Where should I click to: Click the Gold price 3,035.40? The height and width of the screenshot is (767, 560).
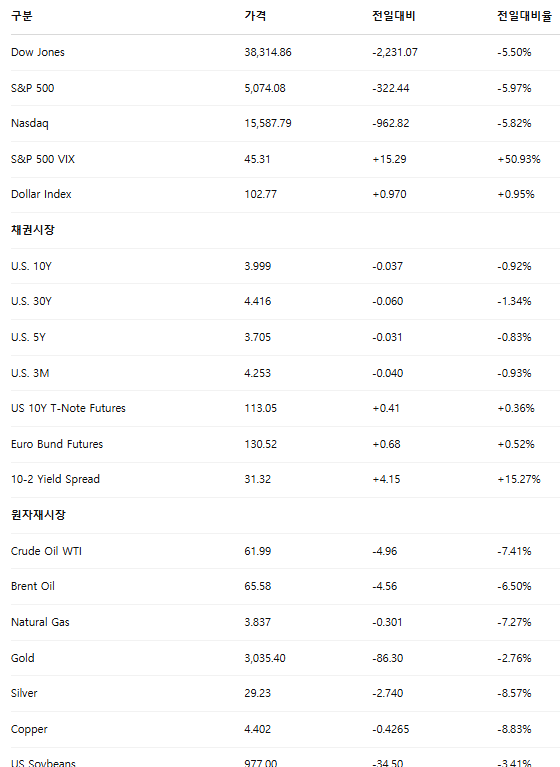(x=265, y=658)
